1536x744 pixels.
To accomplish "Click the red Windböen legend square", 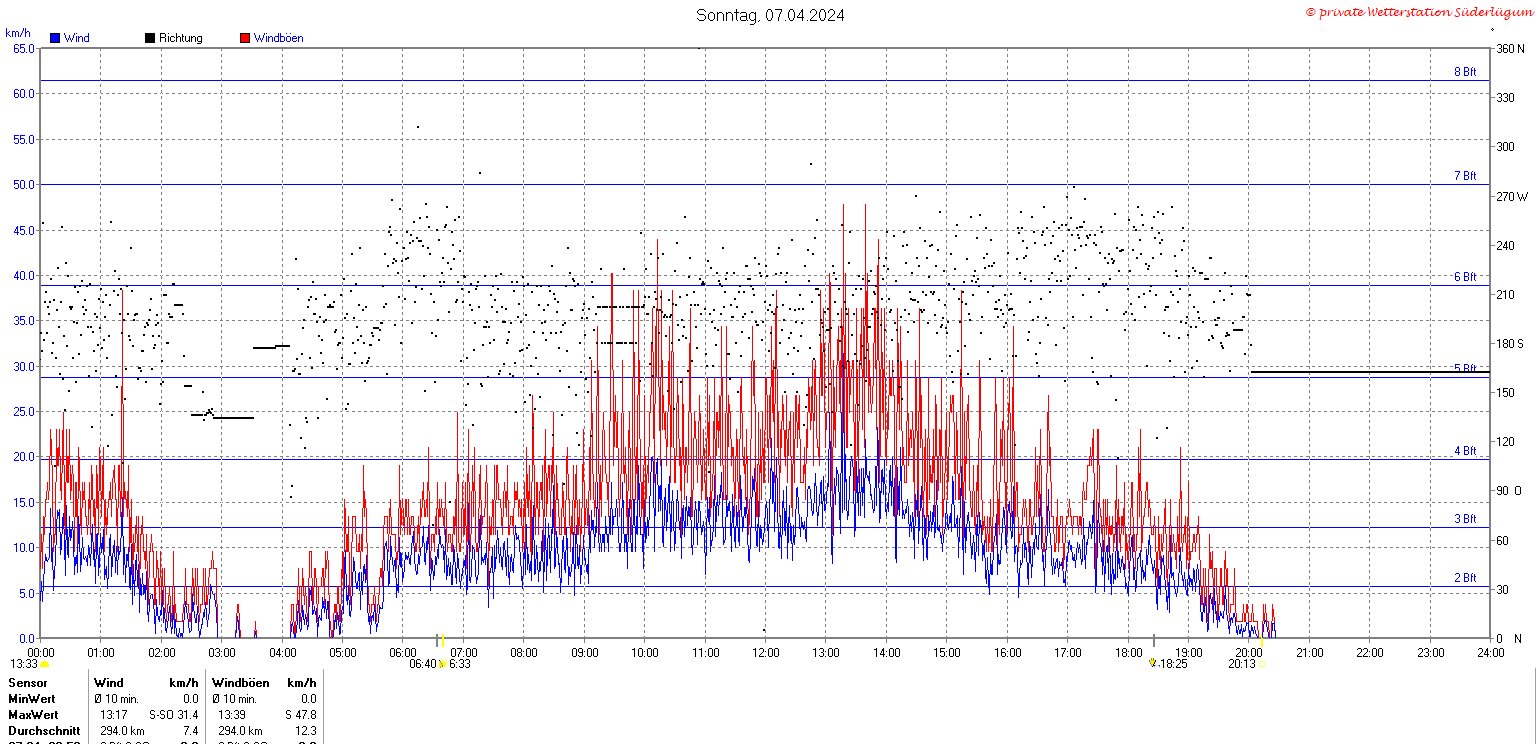I will 245,38.
